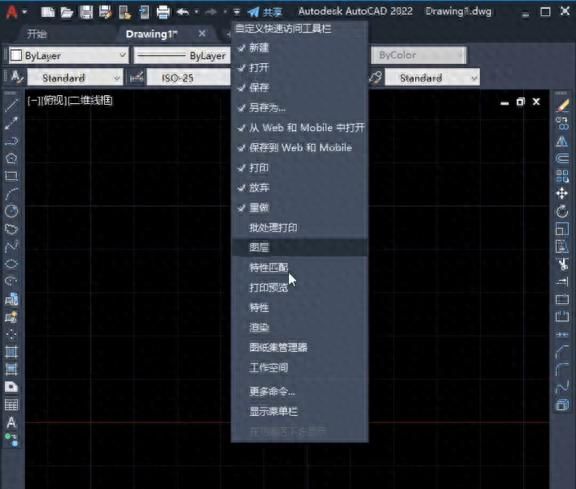Choose 工作空间 from the customize menu

299,367
